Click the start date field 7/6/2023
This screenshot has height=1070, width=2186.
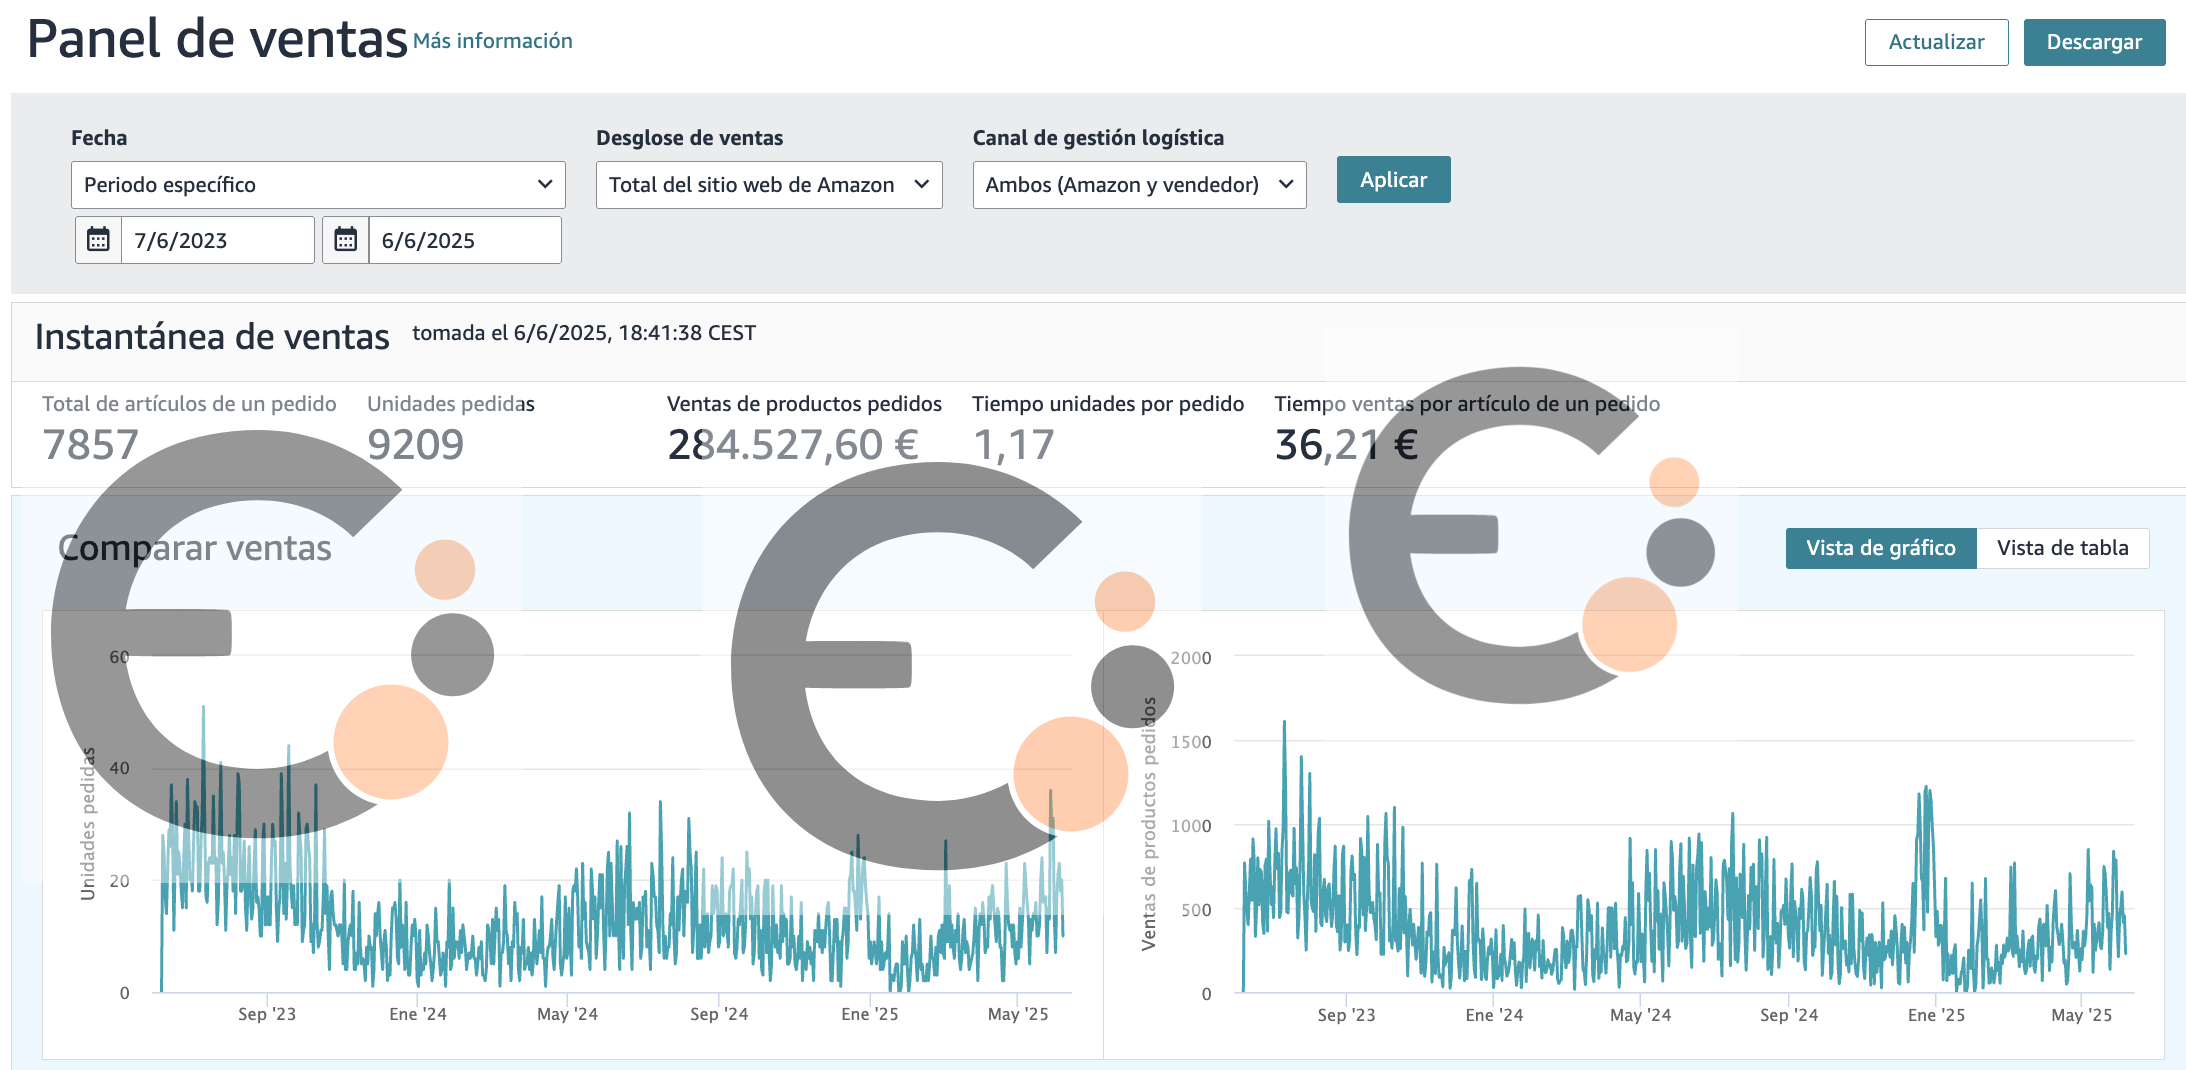point(217,240)
